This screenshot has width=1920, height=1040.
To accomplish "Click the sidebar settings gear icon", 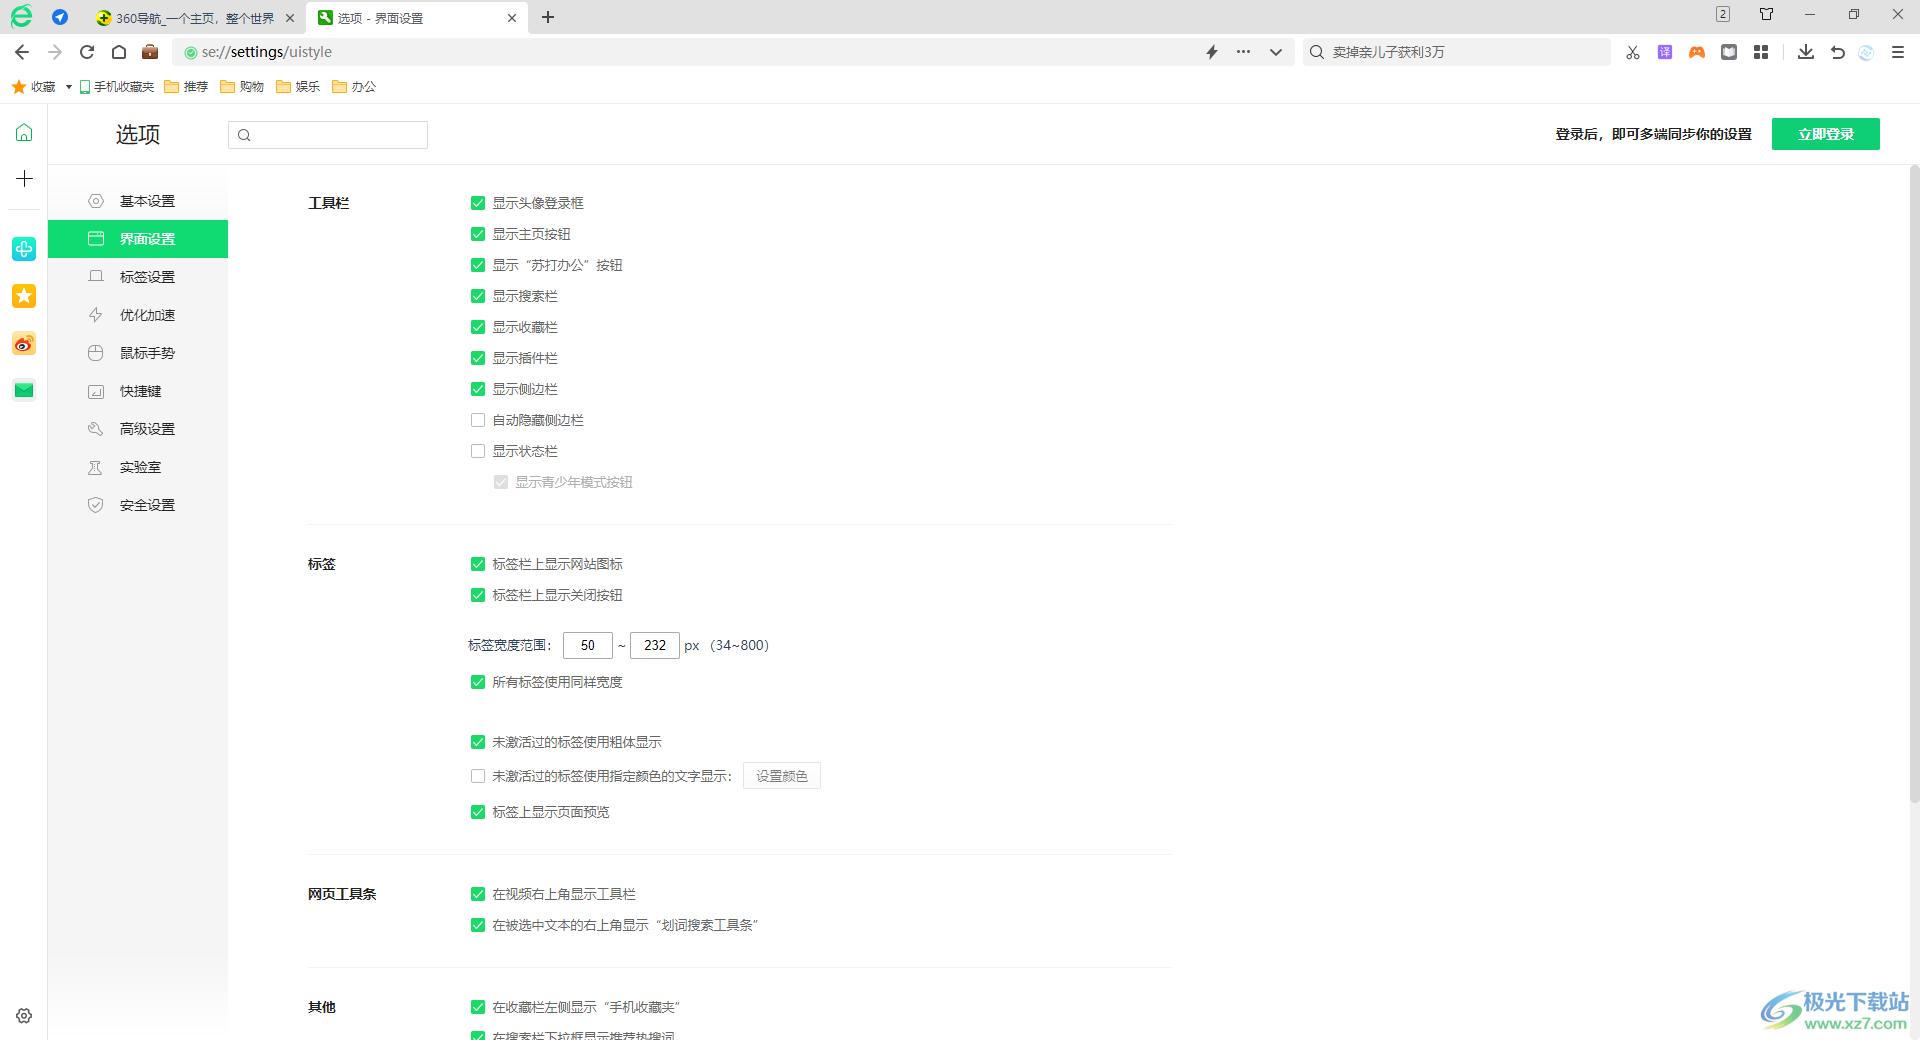I will 24,1016.
